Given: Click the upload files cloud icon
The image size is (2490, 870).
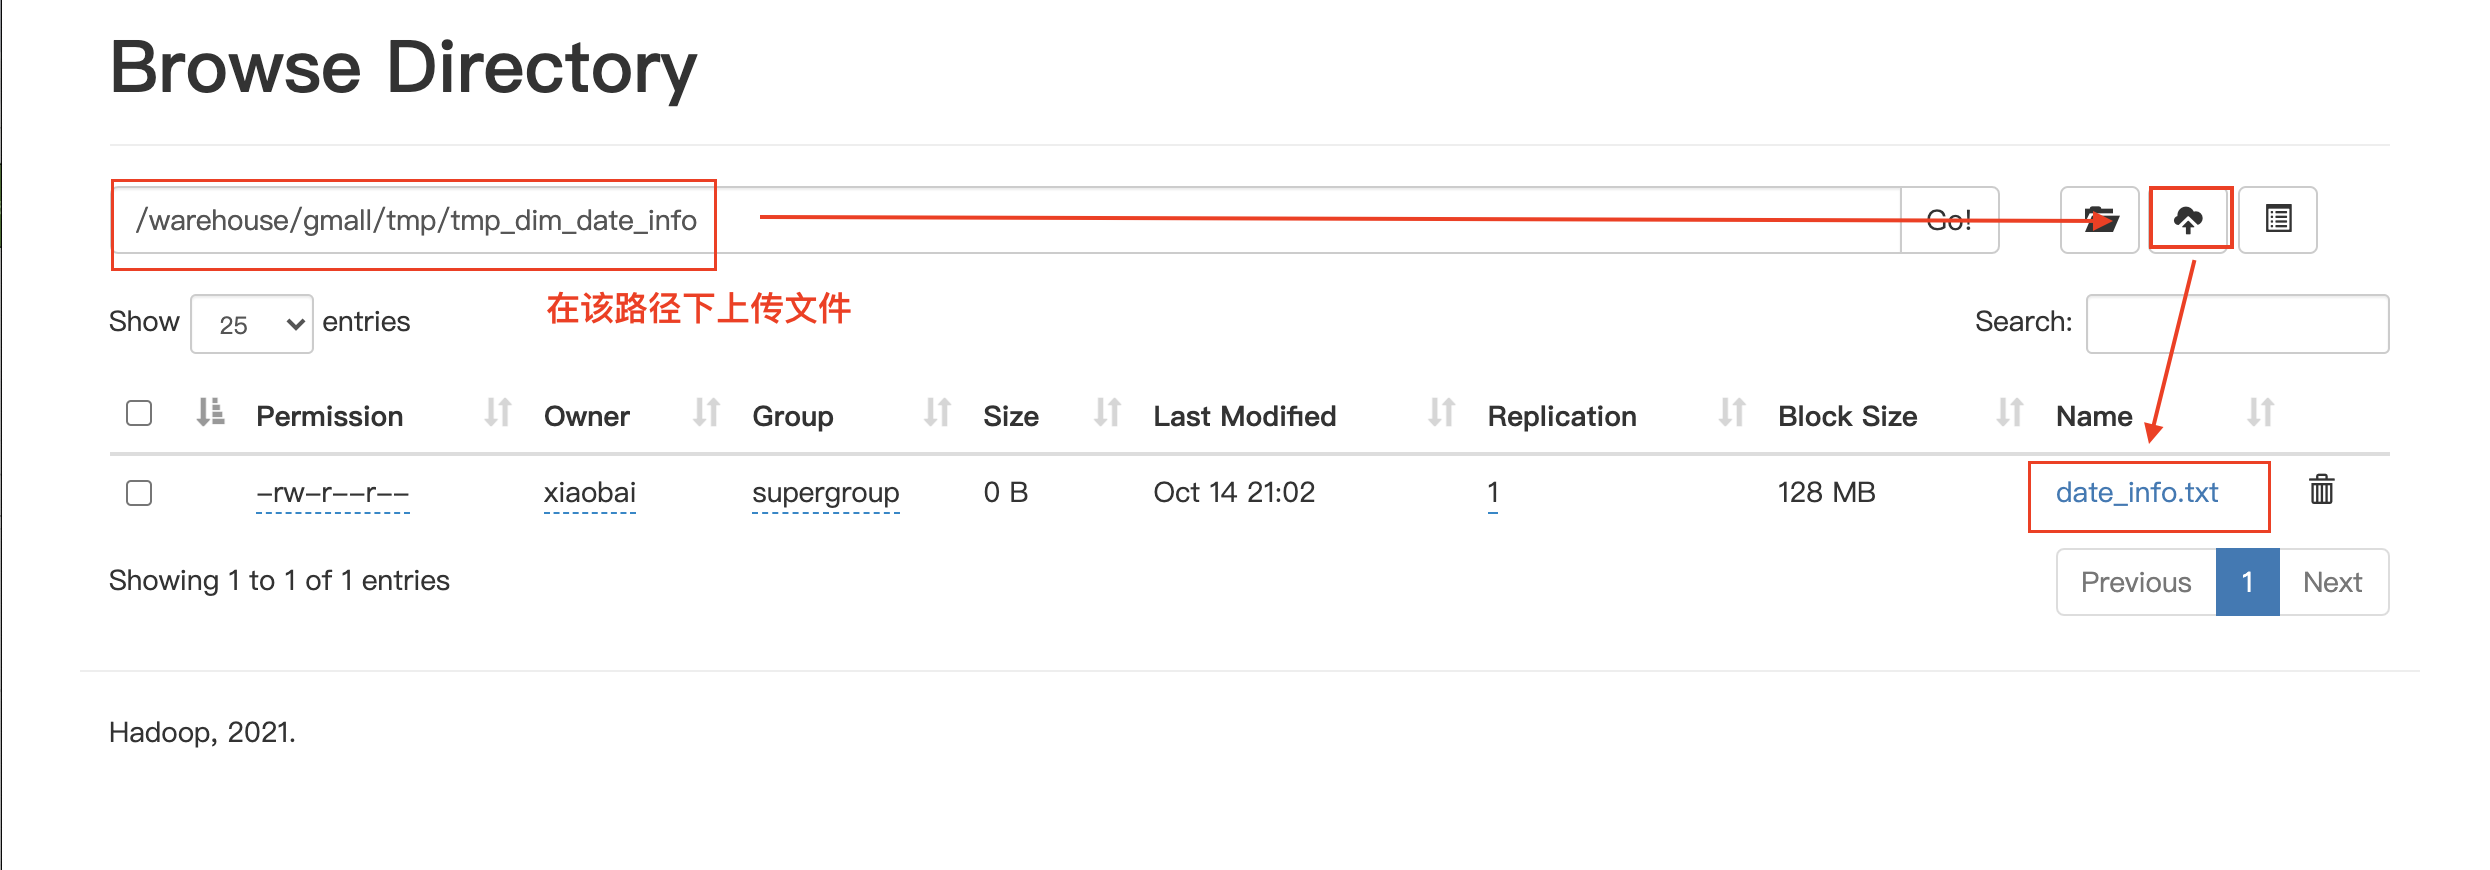Looking at the screenshot, I should coord(2188,220).
